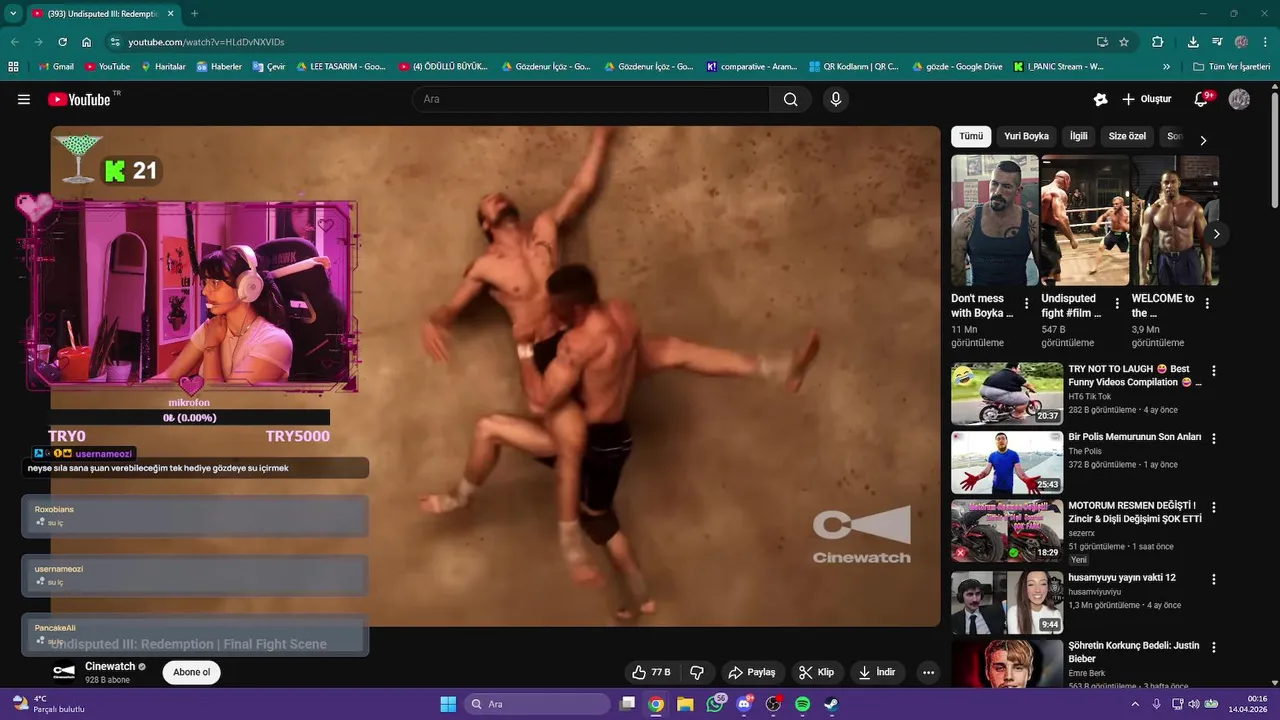1280x720 pixels.
Task: Open Bir Polis Memurunun Son Anları thumbnail
Action: click(1007, 462)
